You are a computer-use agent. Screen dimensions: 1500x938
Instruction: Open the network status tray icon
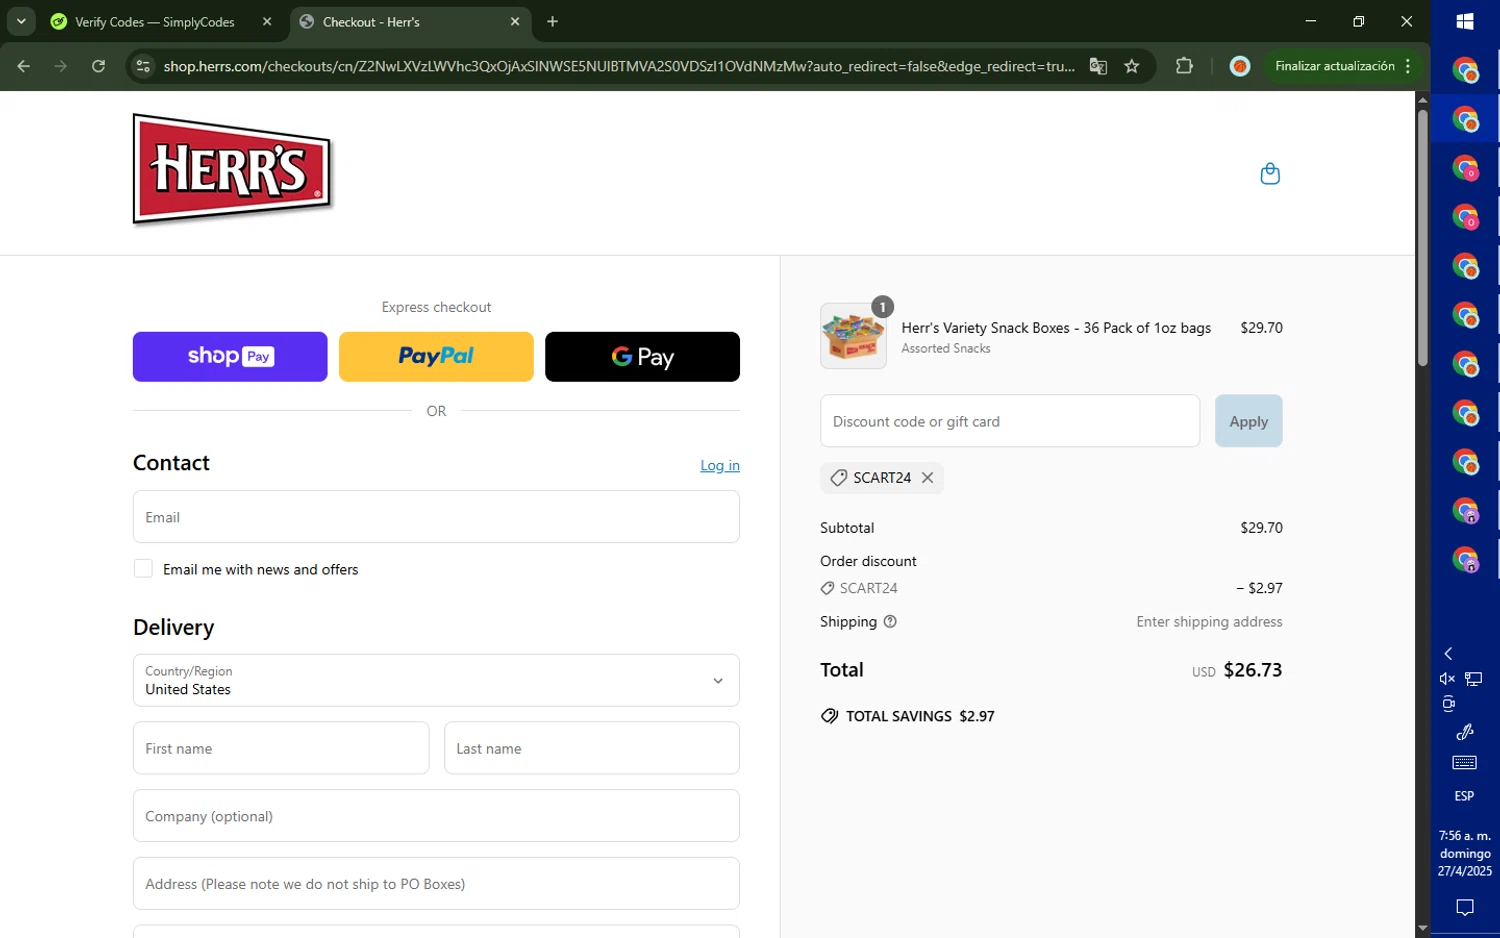[1474, 679]
